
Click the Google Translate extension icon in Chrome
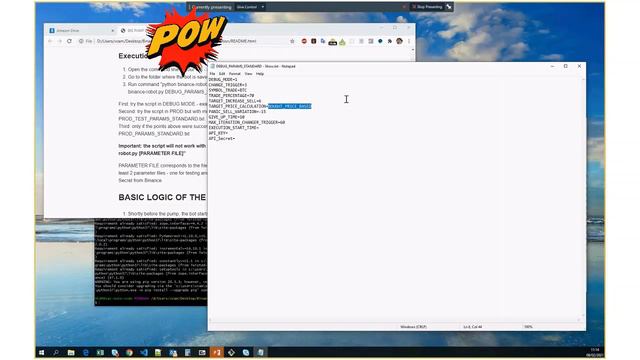point(323,41)
